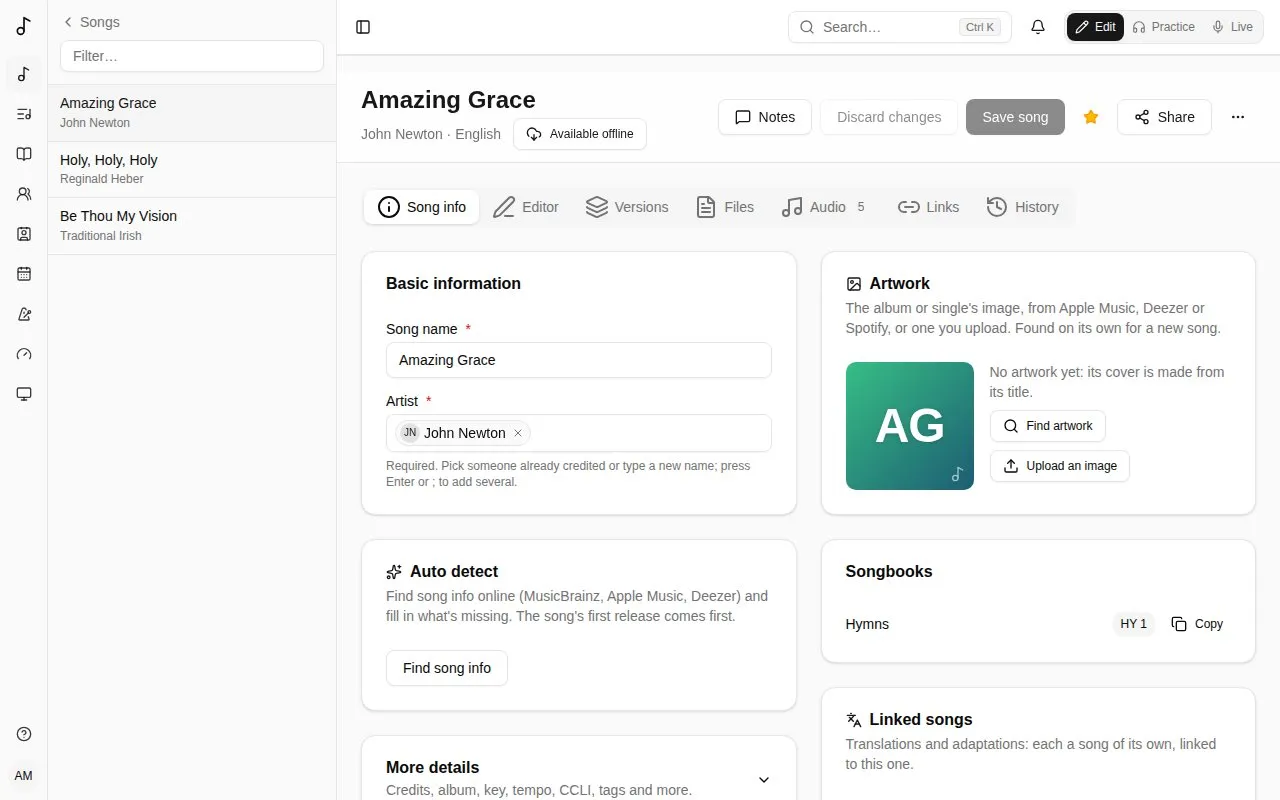The width and height of the screenshot is (1280, 800).
Task: Toggle Available offline
Action: pyautogui.click(x=580, y=134)
